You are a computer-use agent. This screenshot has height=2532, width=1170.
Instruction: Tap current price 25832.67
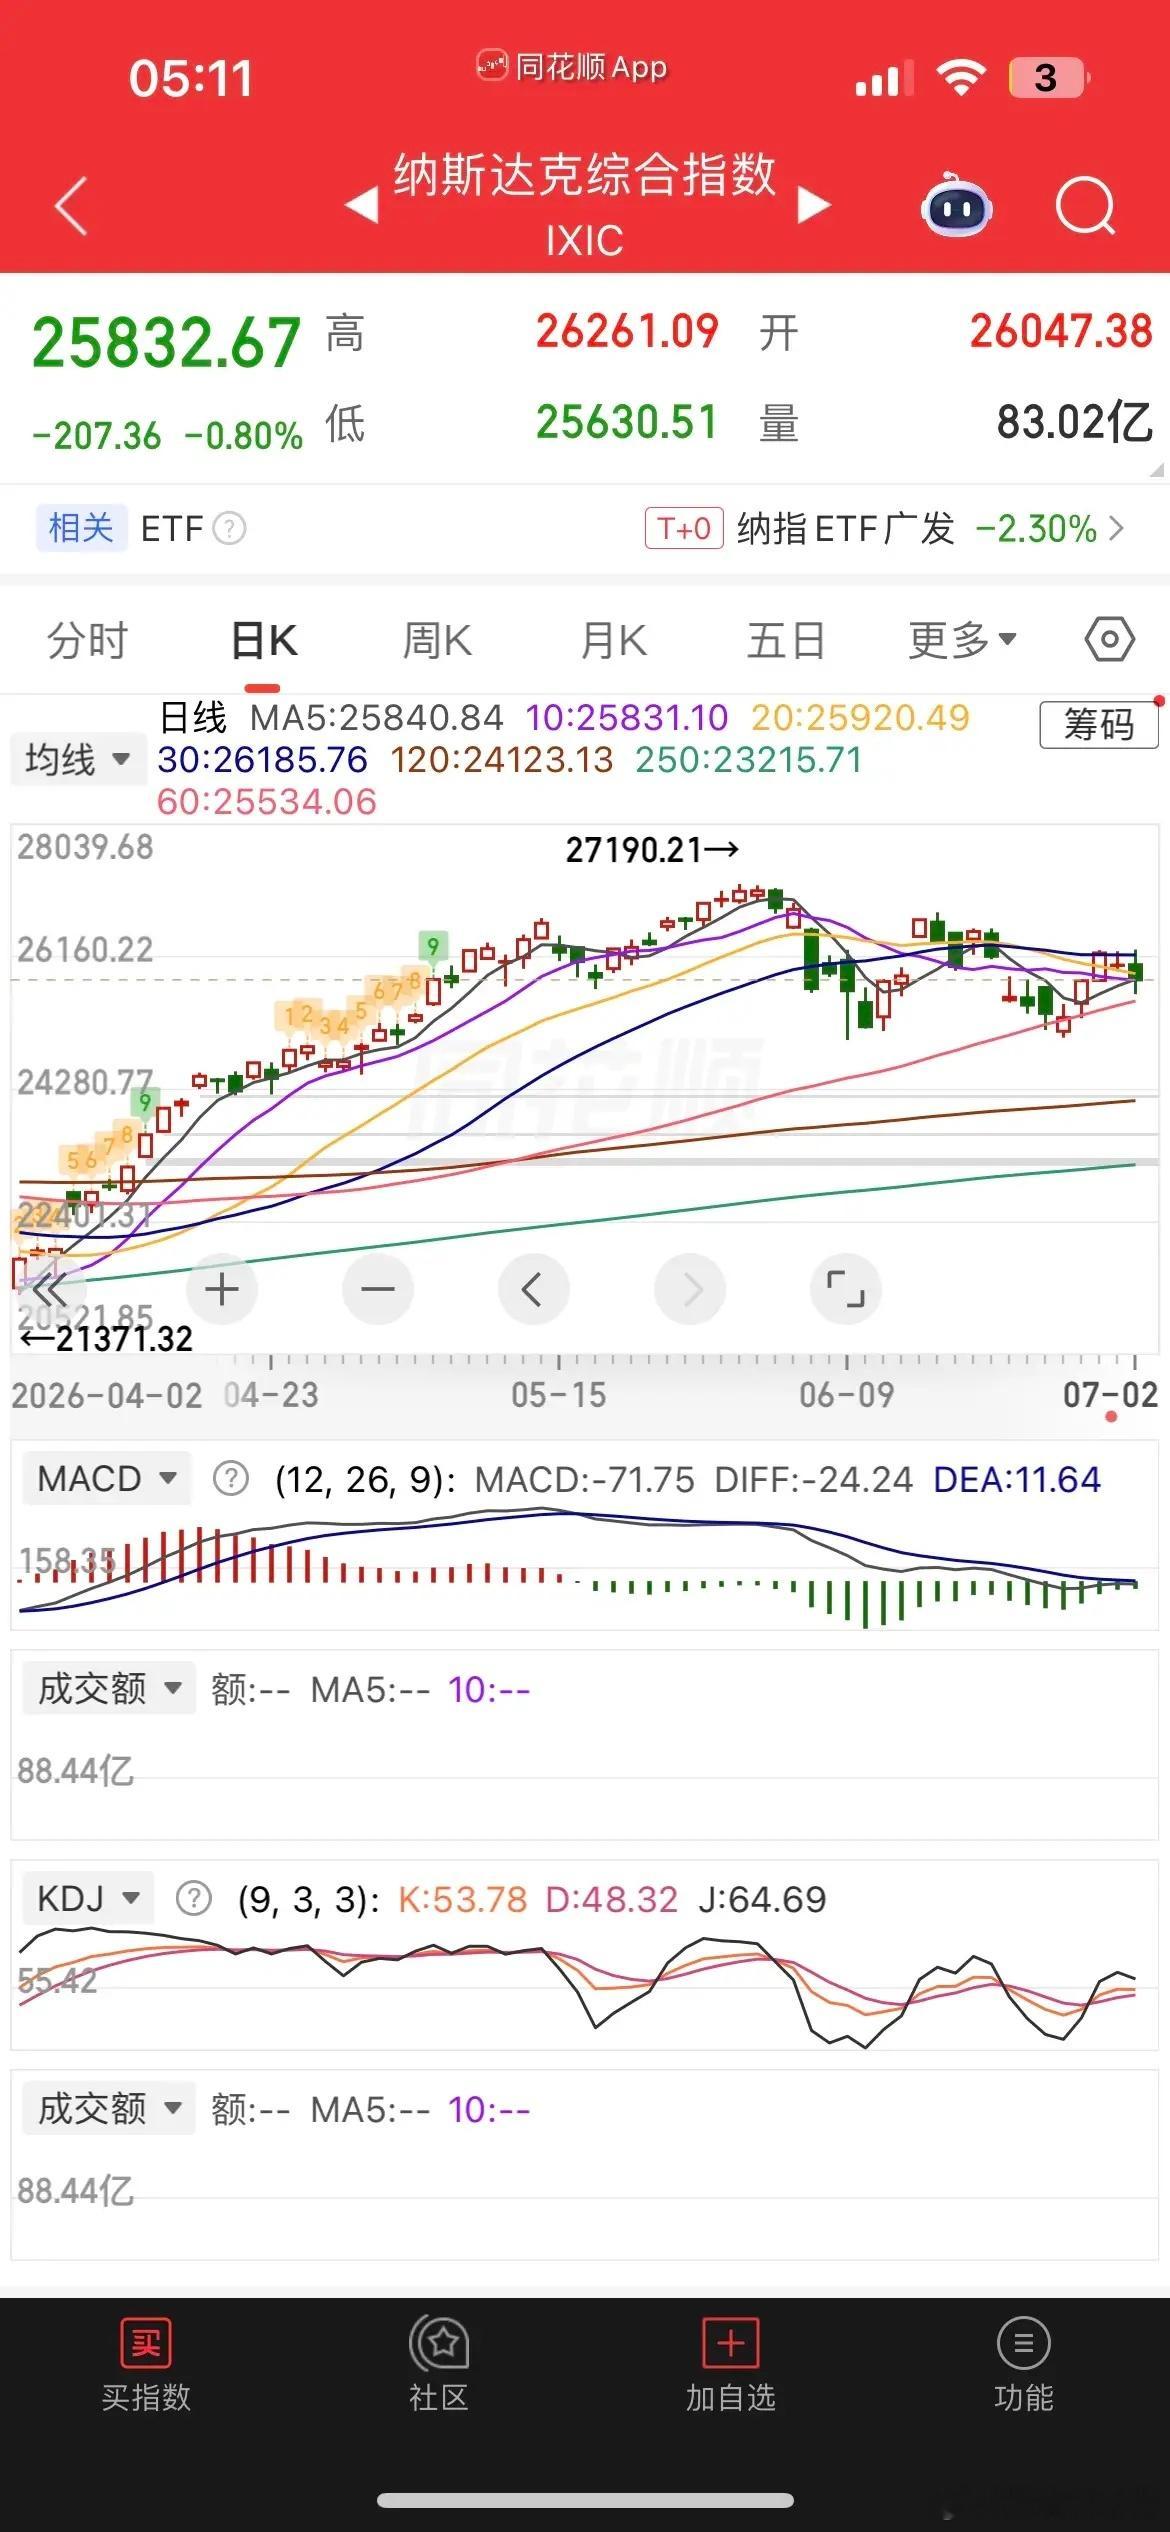pos(167,342)
